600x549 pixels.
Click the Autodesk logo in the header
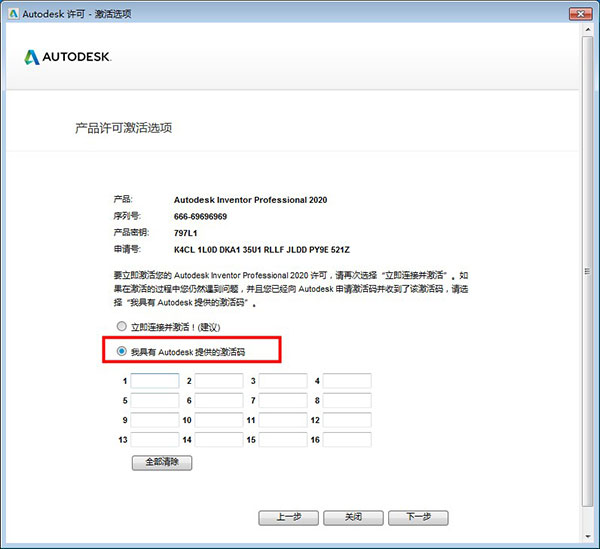[68, 57]
